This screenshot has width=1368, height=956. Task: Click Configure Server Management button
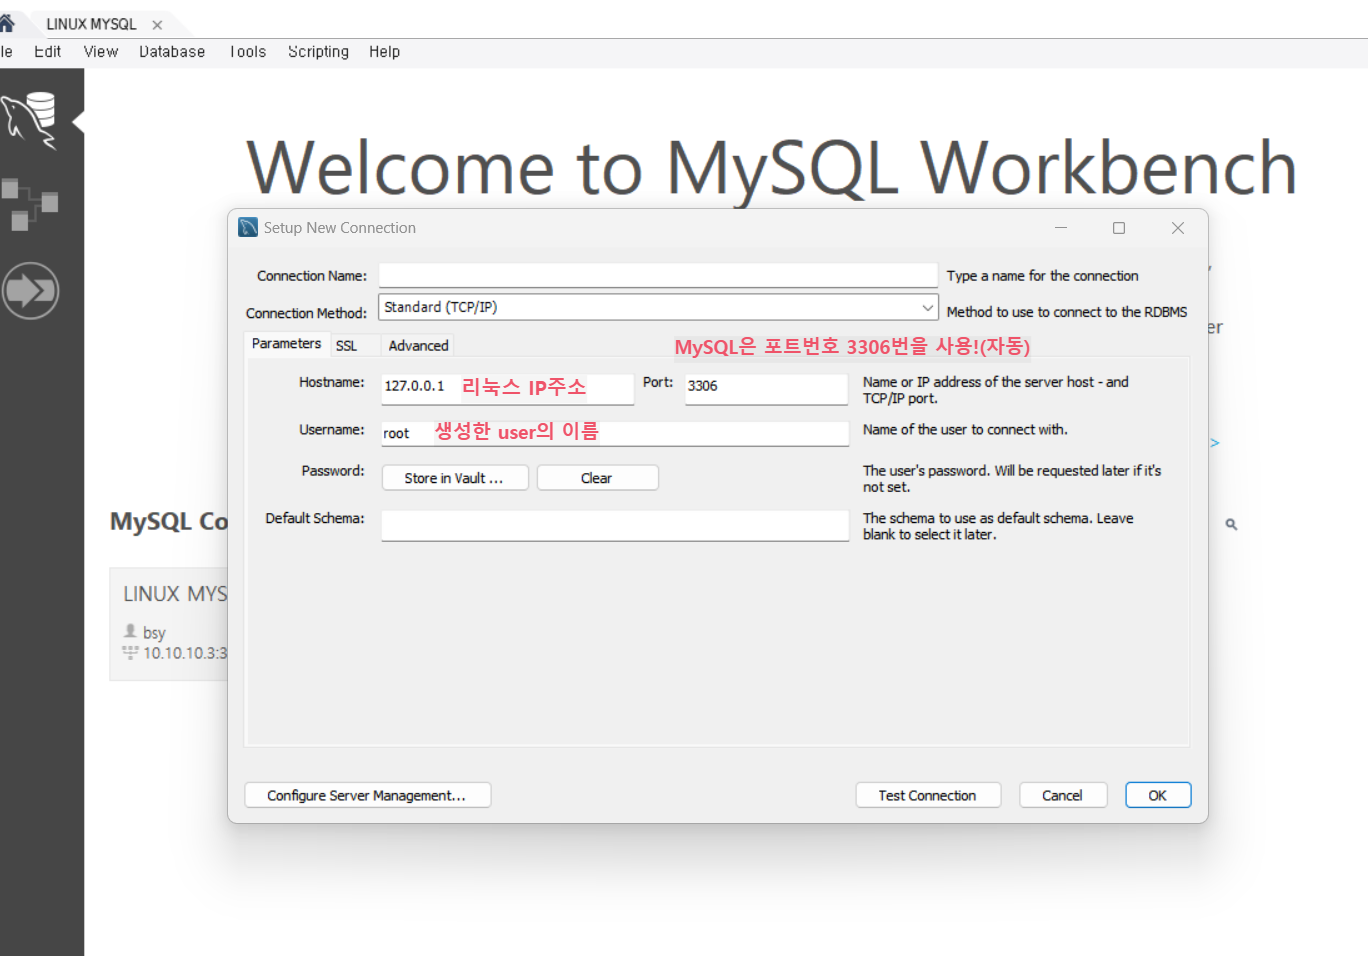point(367,795)
